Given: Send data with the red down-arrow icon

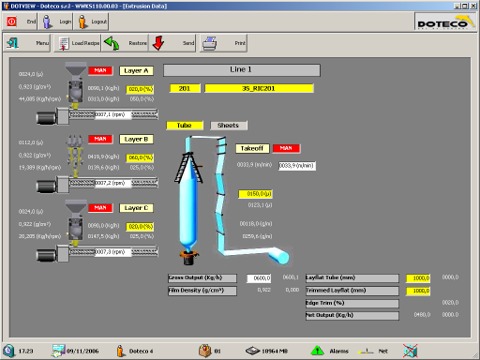Looking at the screenshot, I should coord(158,43).
